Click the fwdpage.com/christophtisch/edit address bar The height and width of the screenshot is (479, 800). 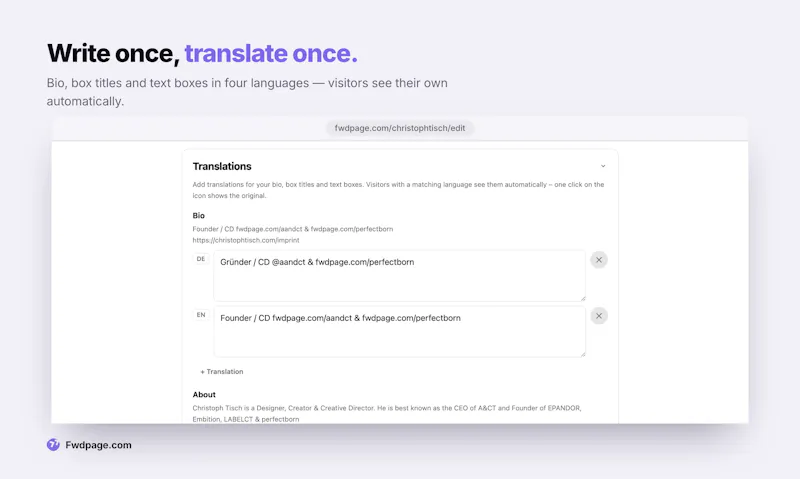tap(400, 128)
